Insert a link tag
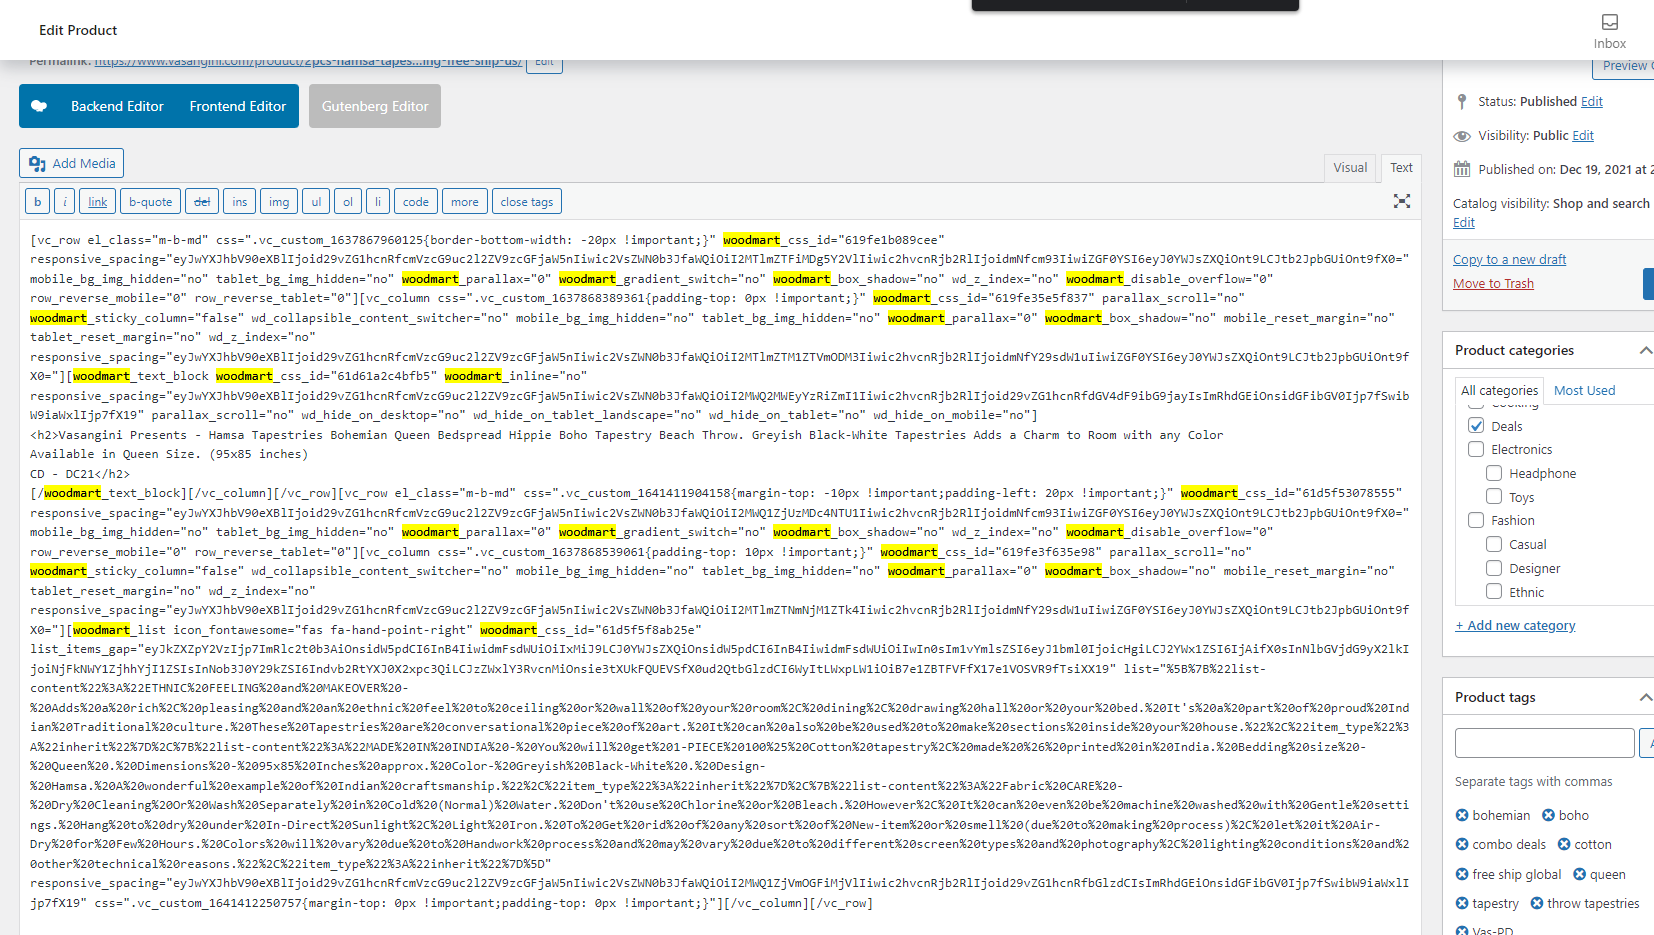Screen dimensions: 1654x935 tap(98, 201)
